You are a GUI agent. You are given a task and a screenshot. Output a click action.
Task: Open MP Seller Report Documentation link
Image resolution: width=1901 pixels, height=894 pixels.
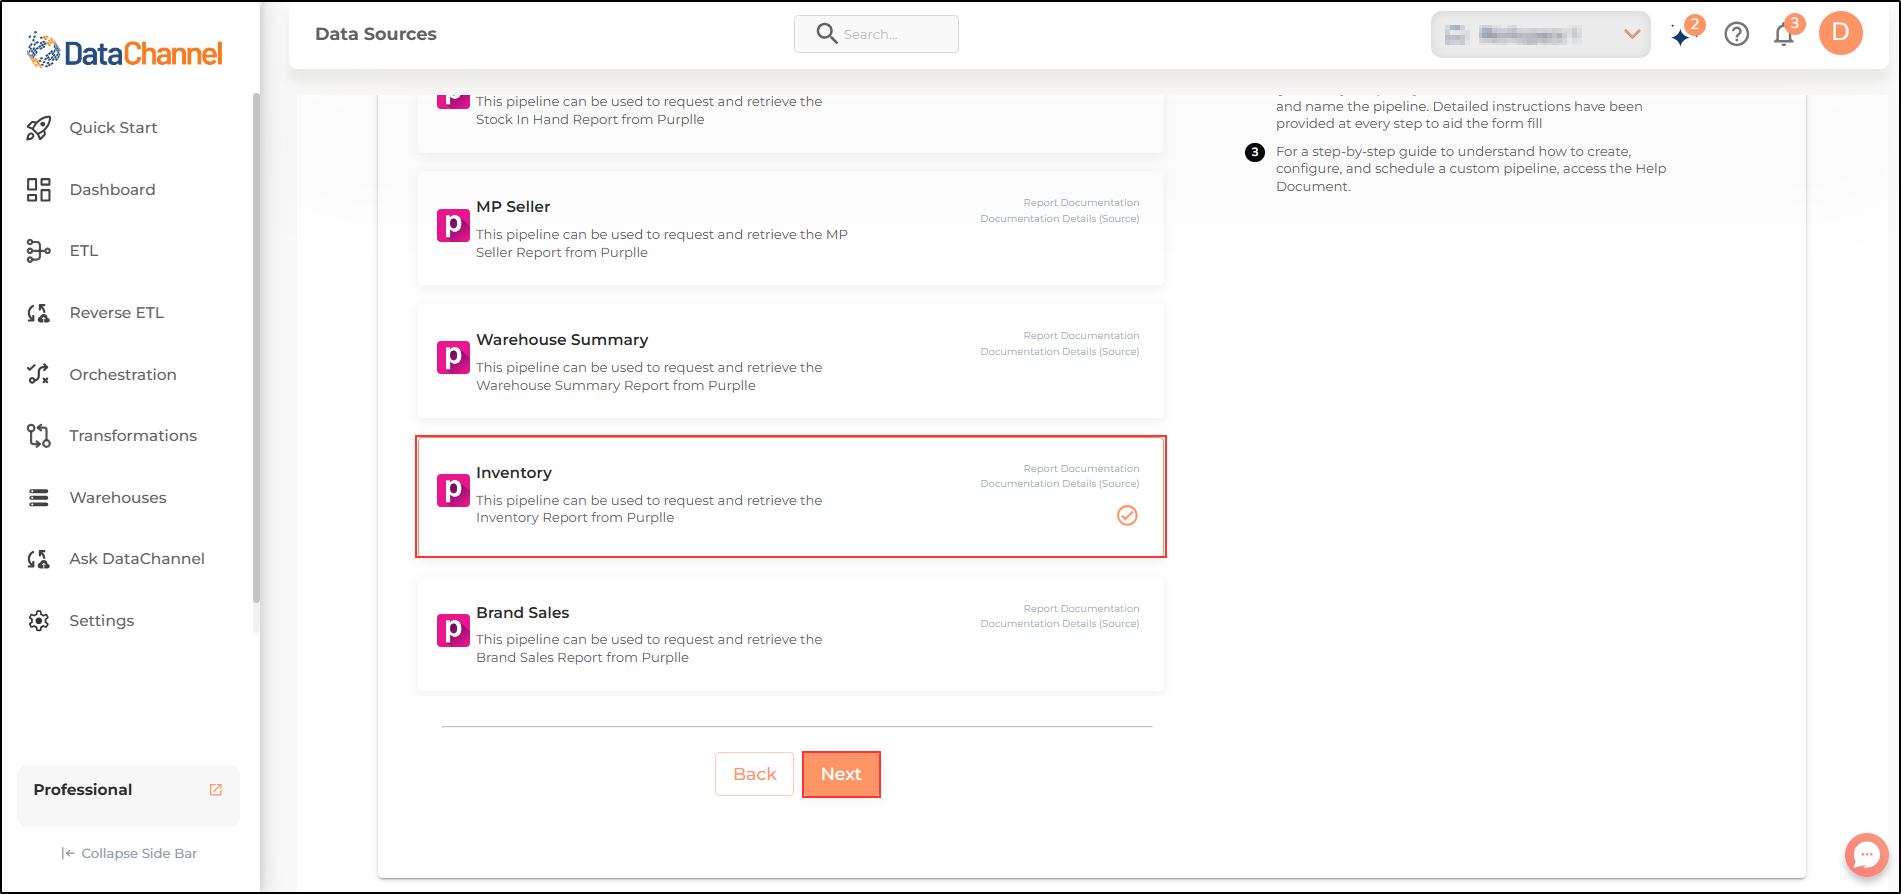pyautogui.click(x=1081, y=203)
